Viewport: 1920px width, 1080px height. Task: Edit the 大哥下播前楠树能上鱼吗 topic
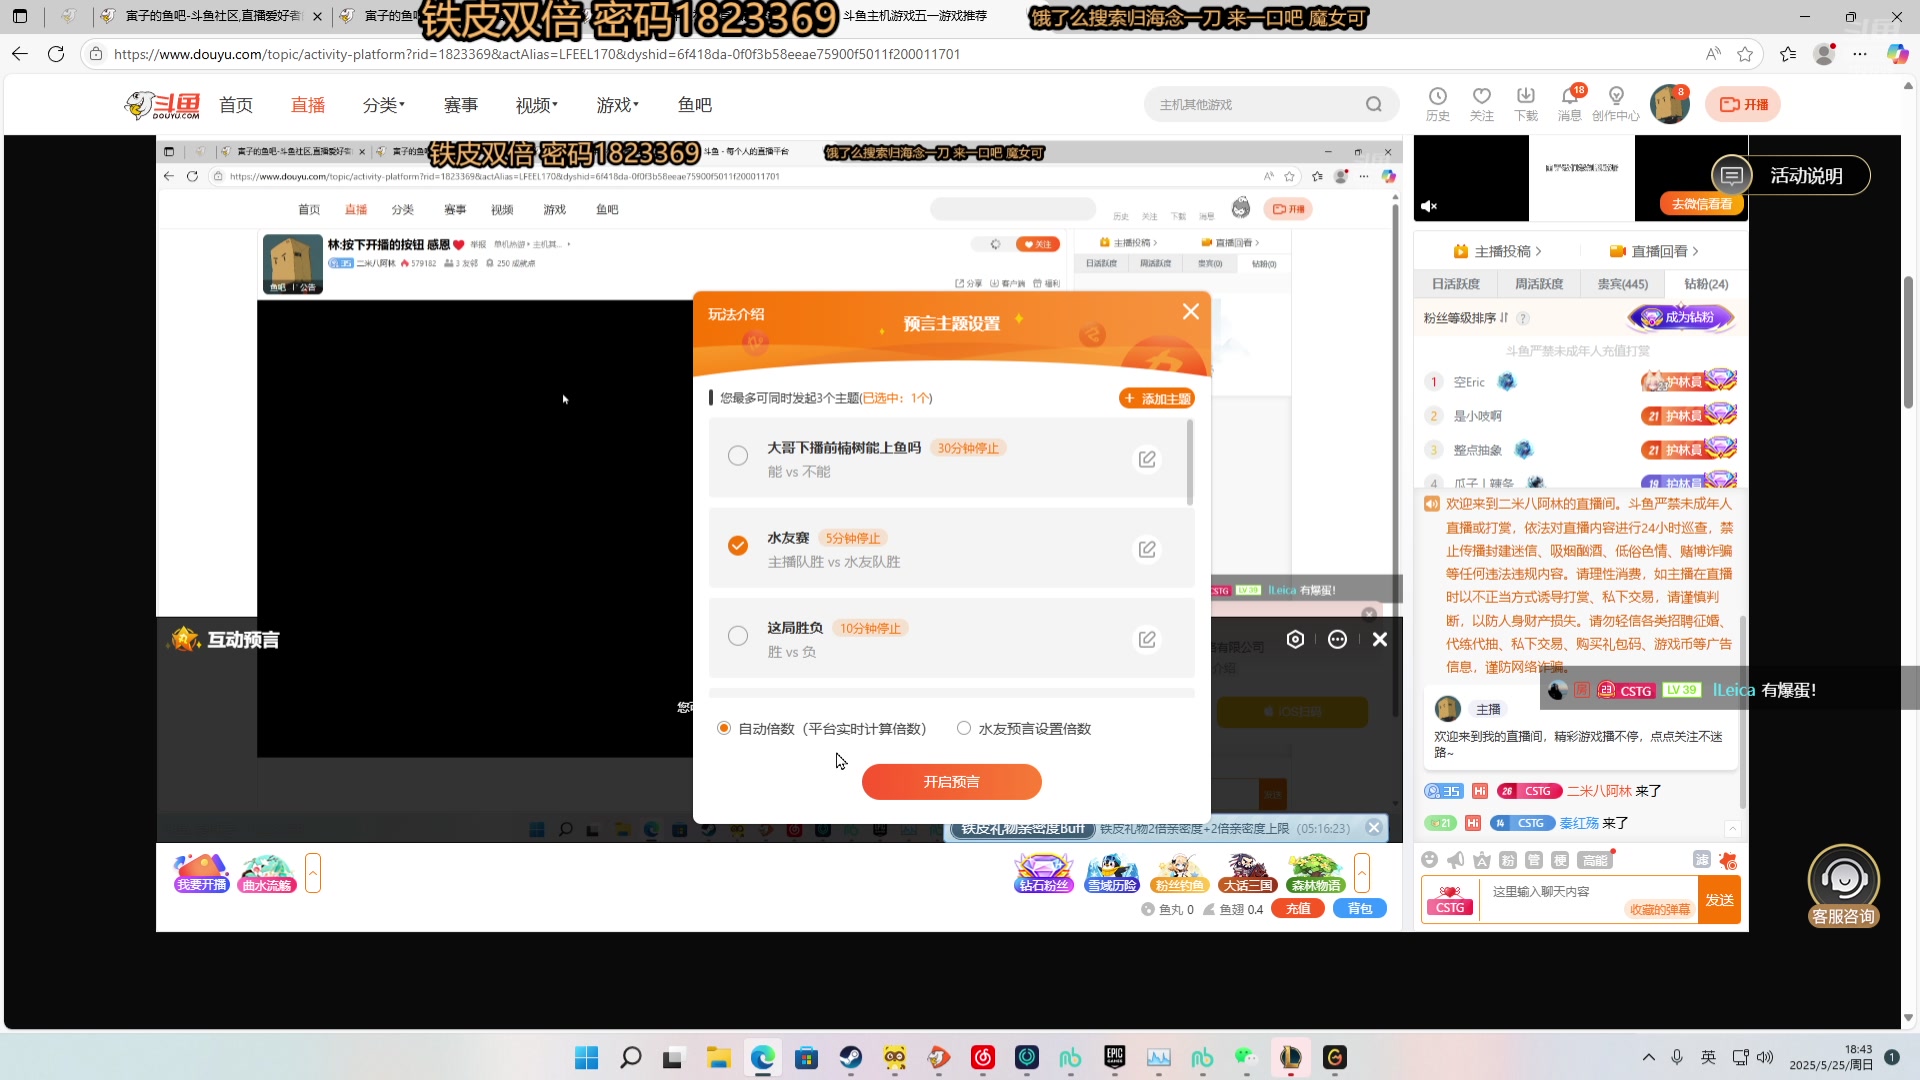1147,459
